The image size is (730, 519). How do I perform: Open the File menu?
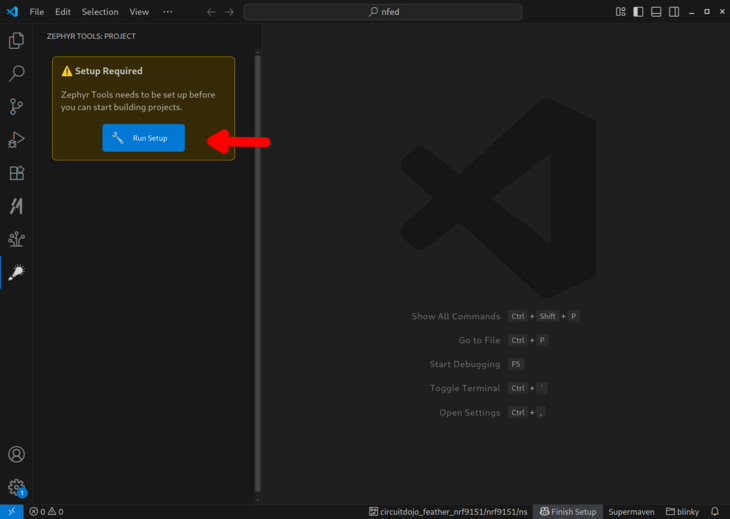[x=36, y=12]
